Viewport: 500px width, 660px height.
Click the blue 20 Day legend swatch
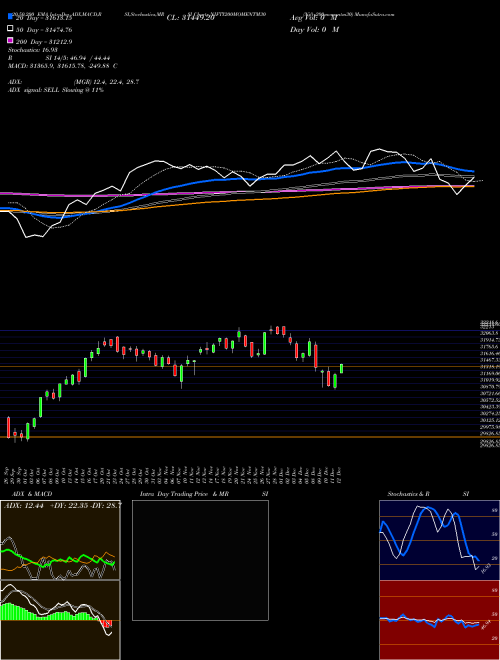tap(10, 17)
